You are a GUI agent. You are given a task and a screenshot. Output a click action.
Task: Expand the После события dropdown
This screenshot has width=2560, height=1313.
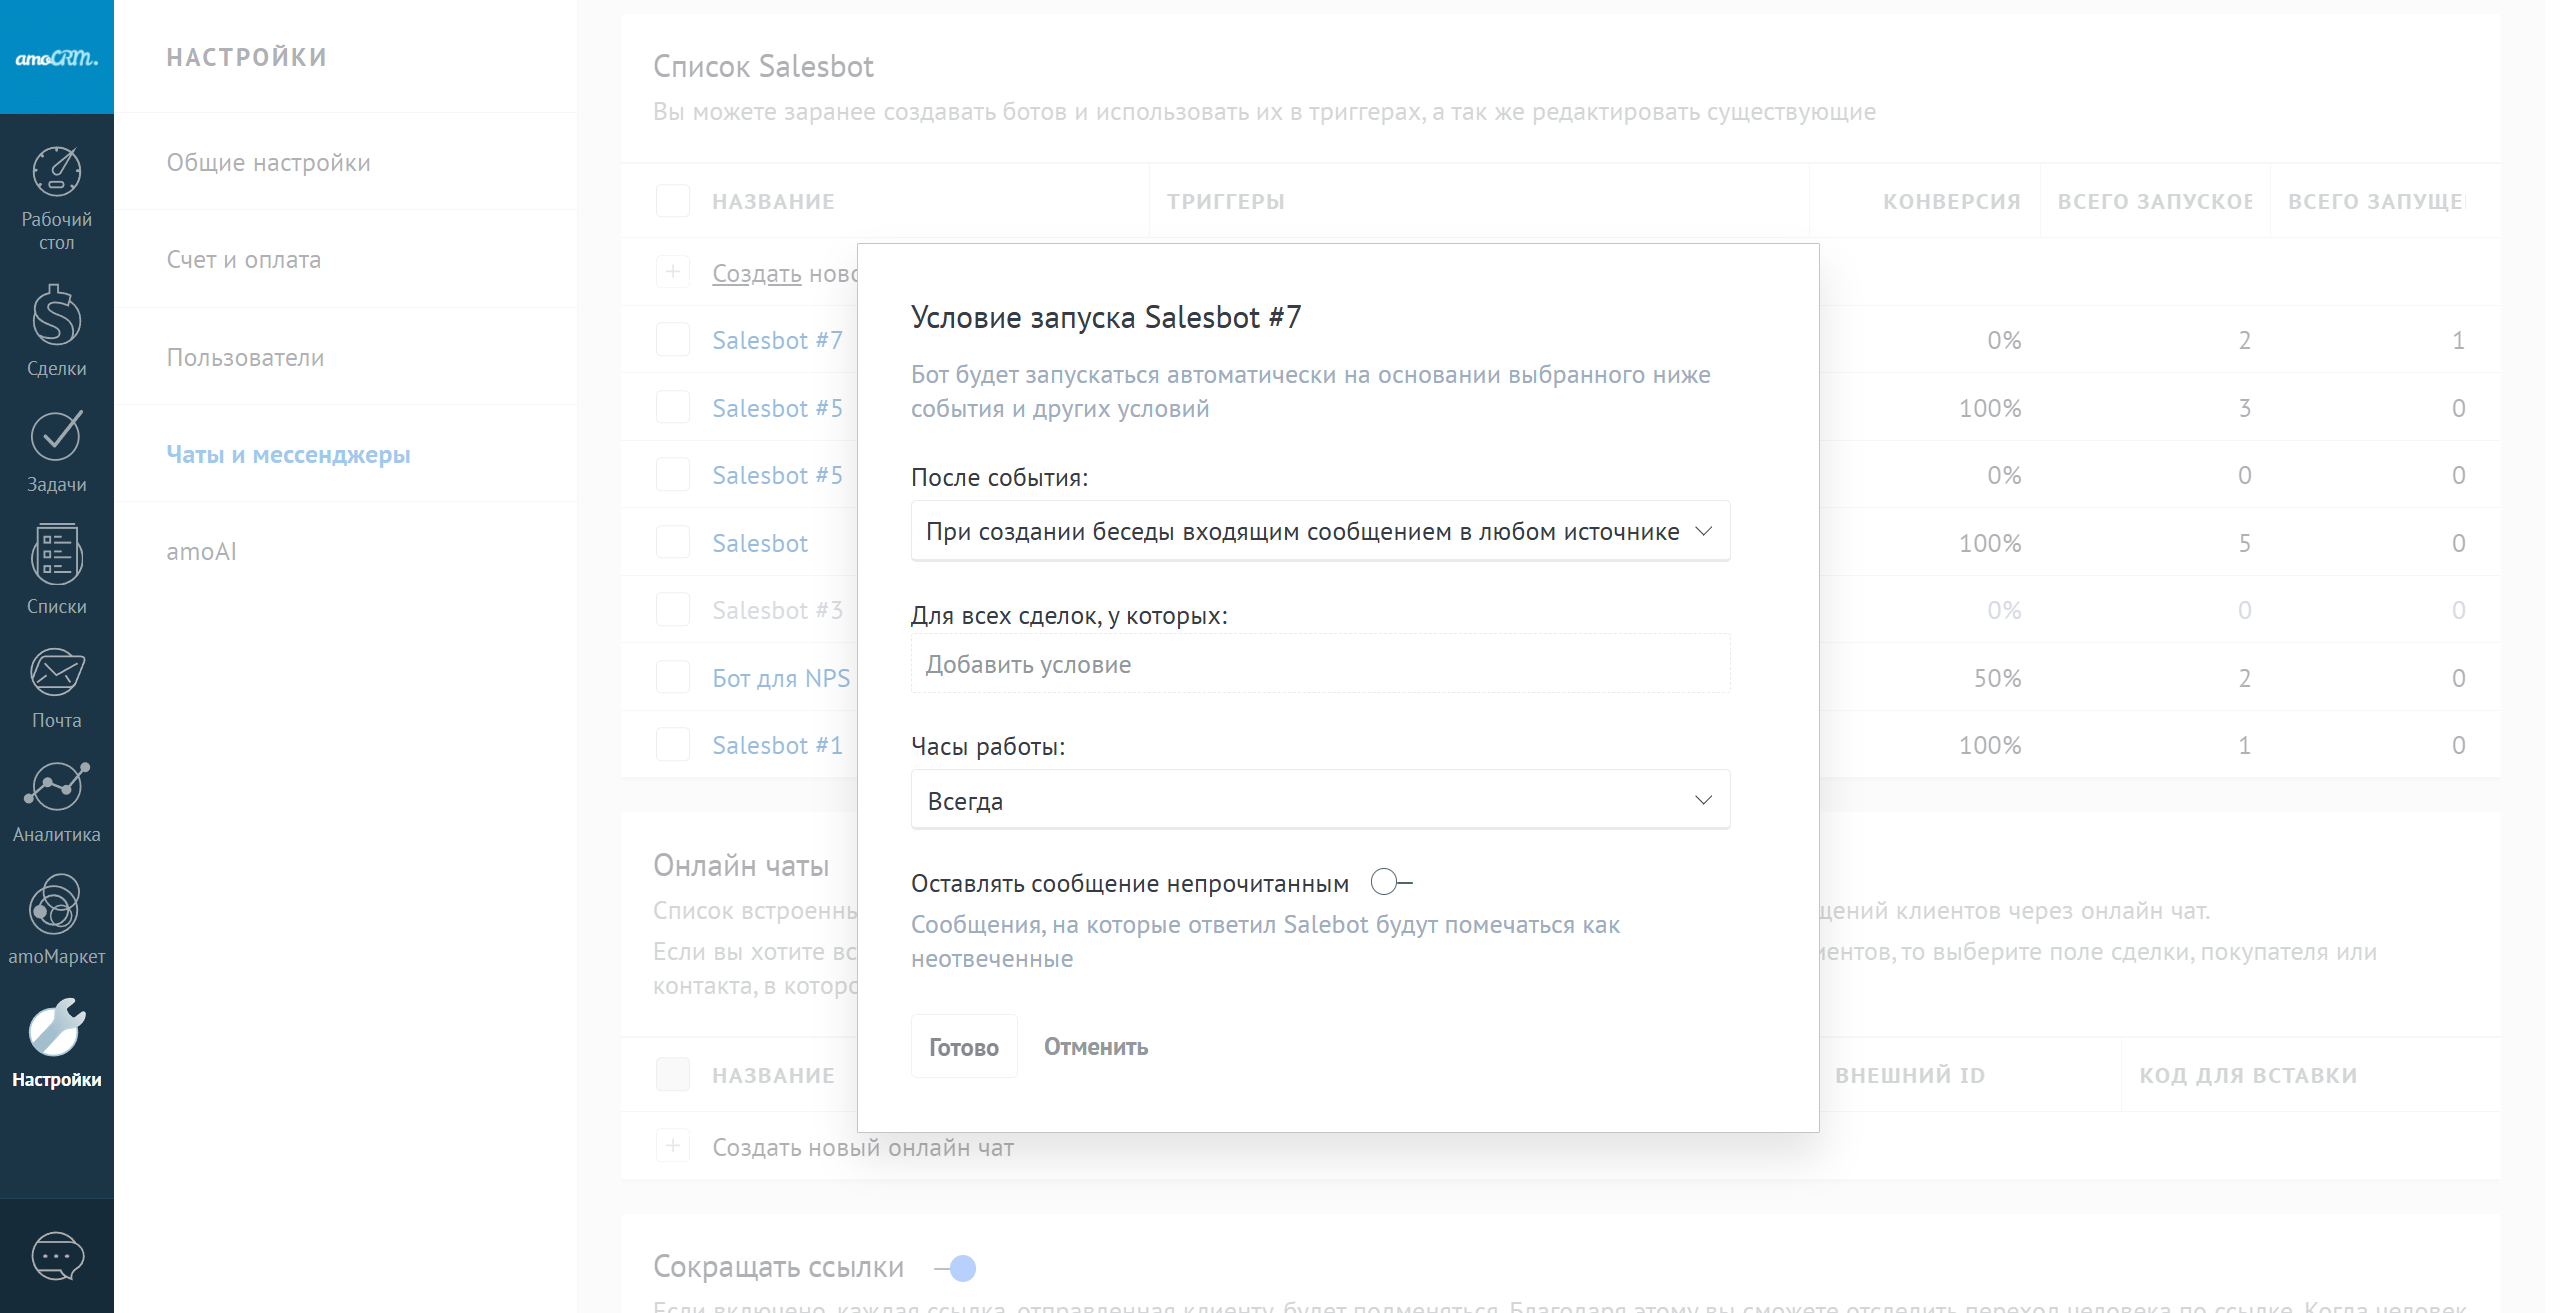(x=1320, y=531)
